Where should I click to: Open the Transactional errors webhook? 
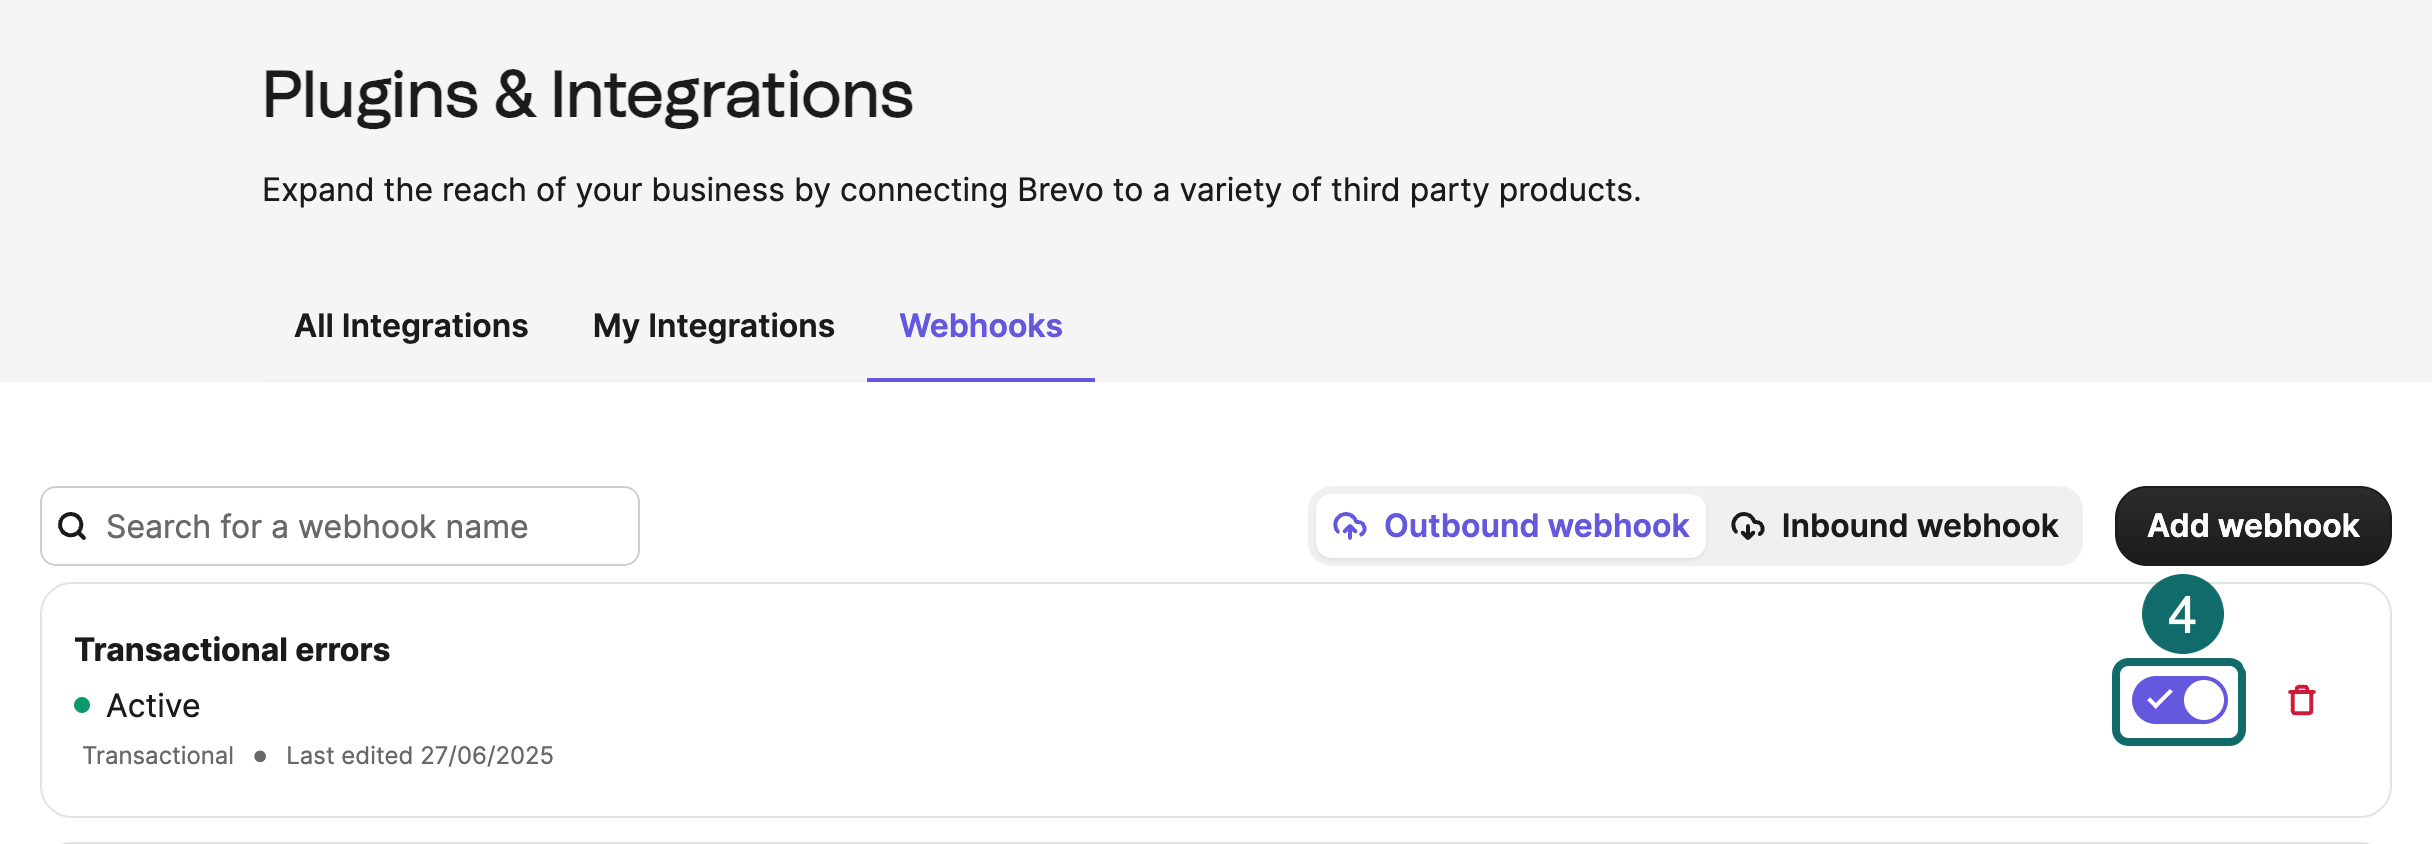coord(233,648)
